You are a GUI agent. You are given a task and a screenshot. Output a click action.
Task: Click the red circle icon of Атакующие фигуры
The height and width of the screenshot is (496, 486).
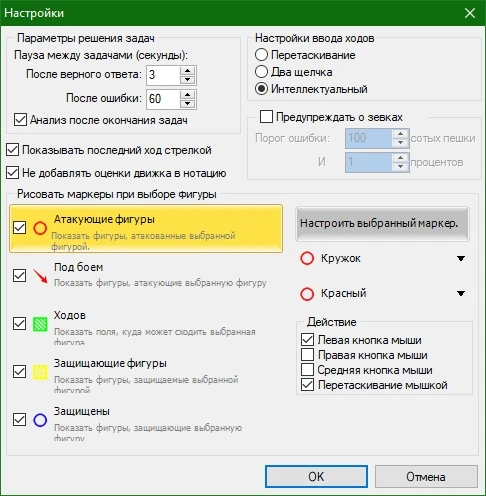(40, 228)
